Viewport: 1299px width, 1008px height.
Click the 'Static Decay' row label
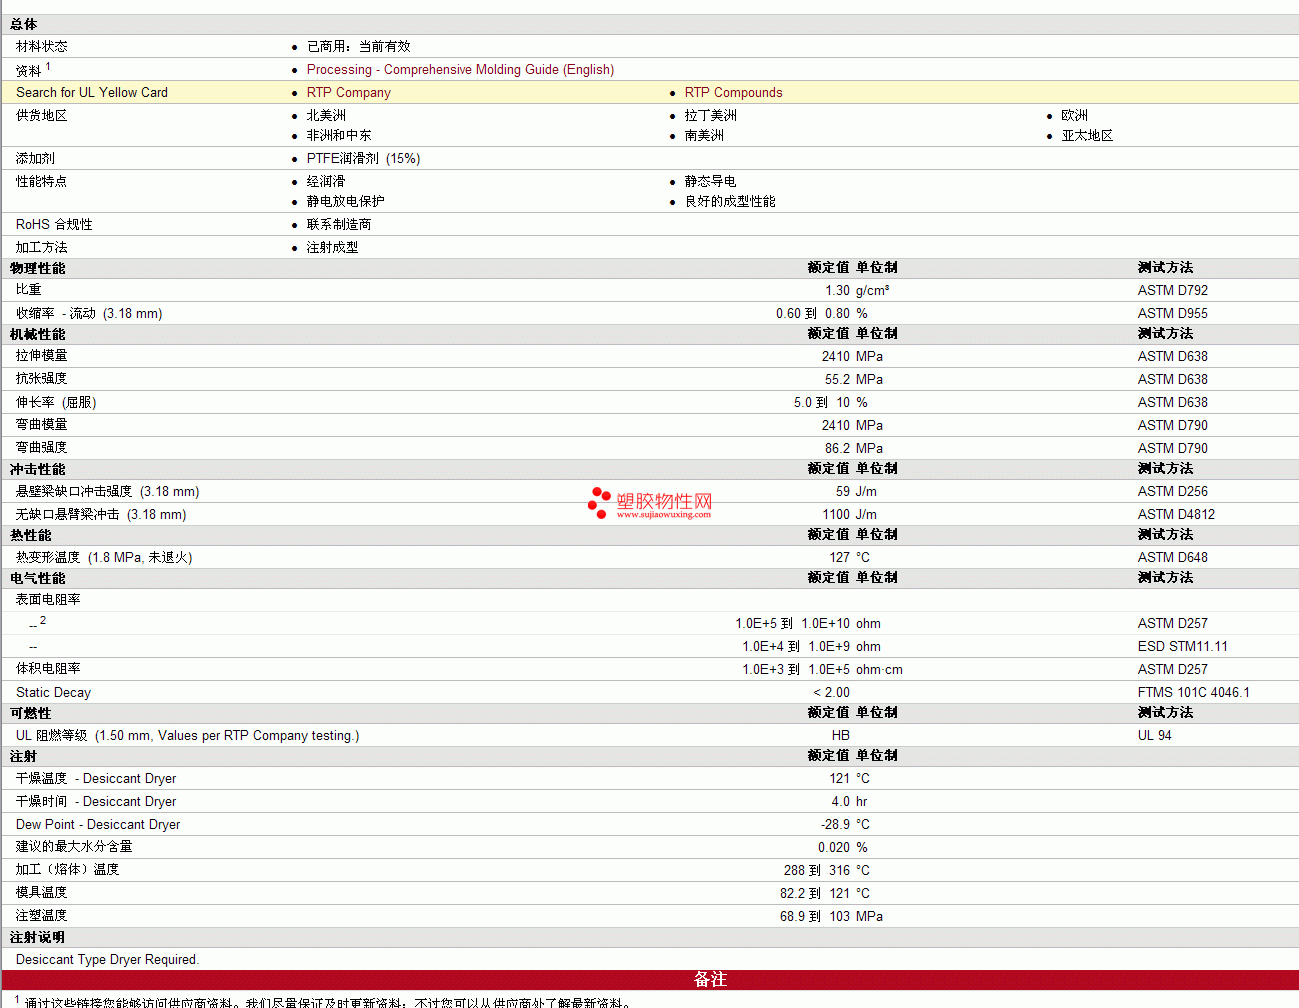pos(53,692)
